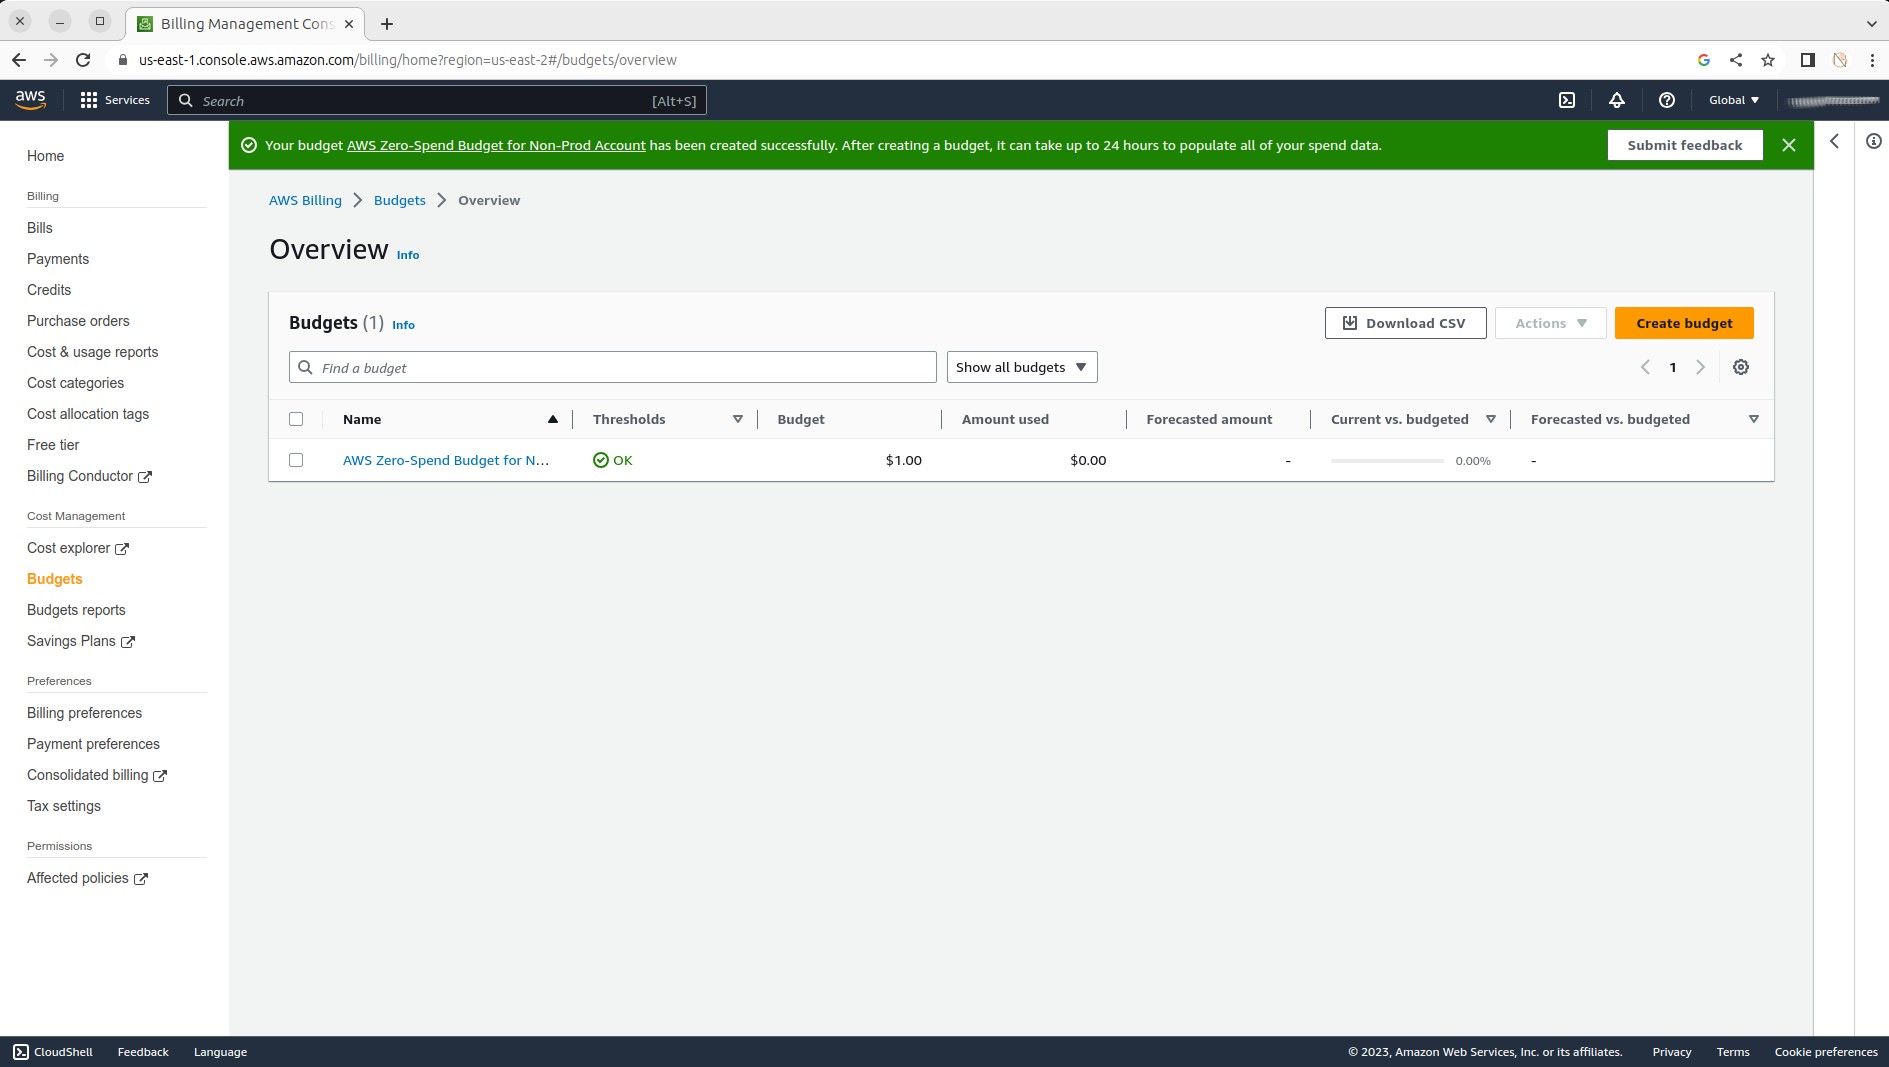Follow the budget name link in the banner

(x=496, y=145)
